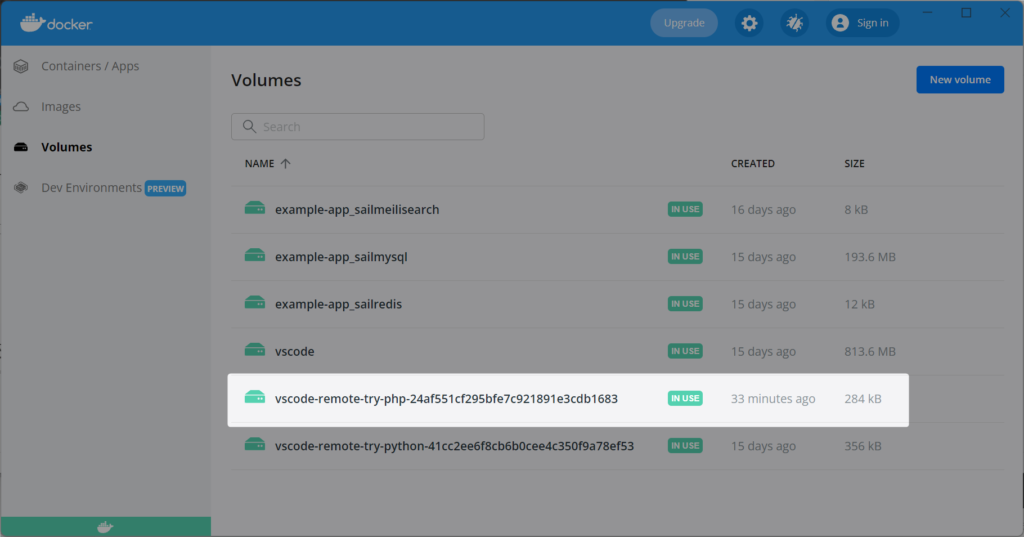Click the Upgrade button
This screenshot has height=537, width=1024.
click(684, 24)
